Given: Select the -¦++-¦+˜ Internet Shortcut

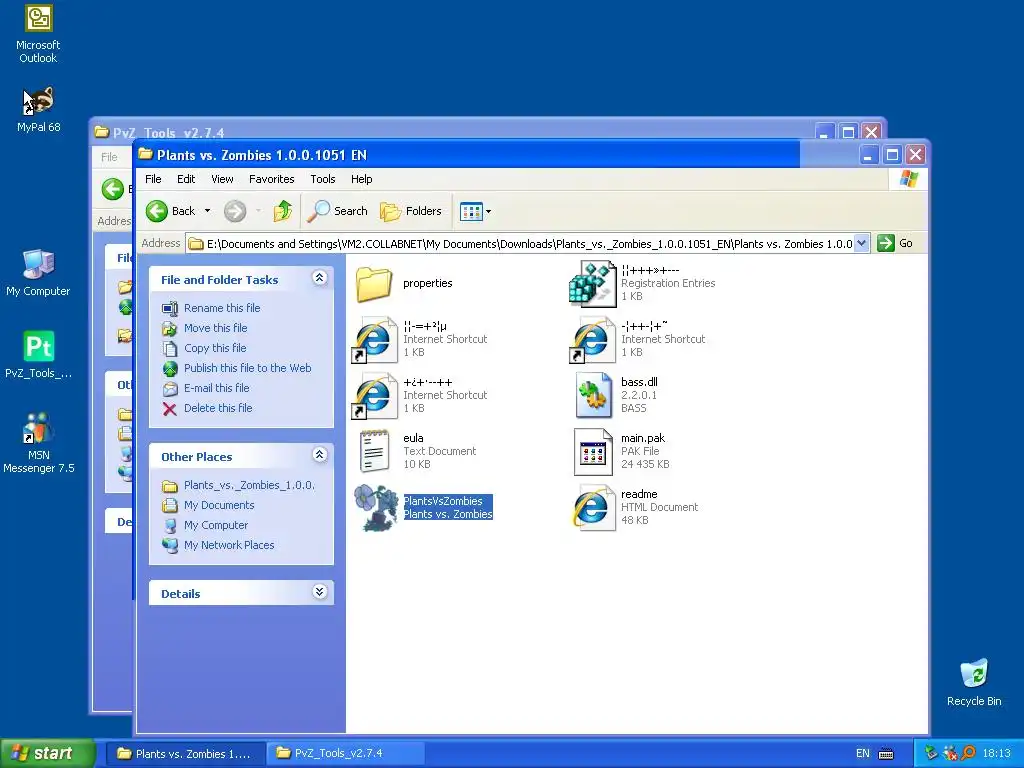Looking at the screenshot, I should coord(592,340).
